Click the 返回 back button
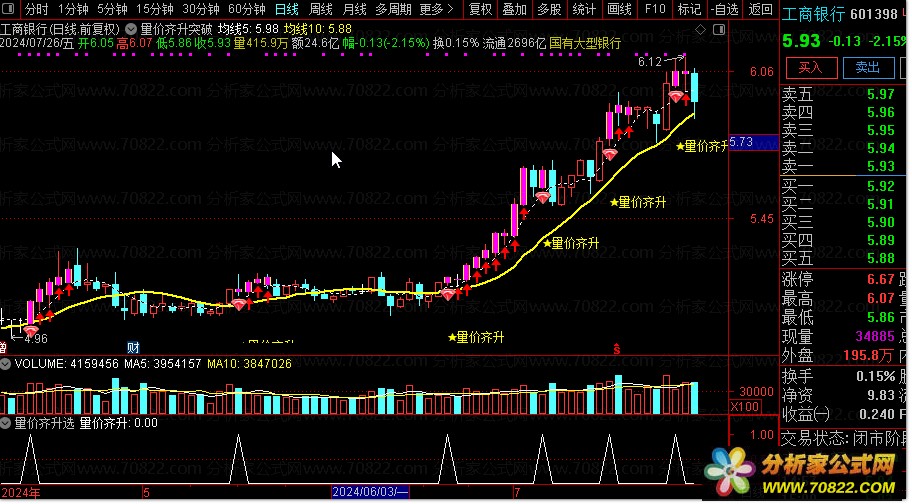This screenshot has height=504, width=912. (760, 9)
